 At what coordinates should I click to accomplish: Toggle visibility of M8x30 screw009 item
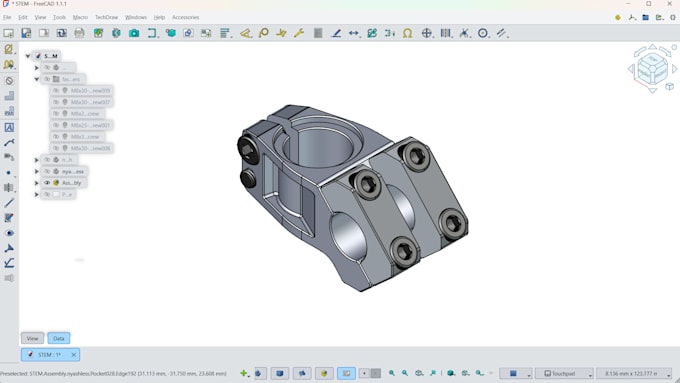coord(56,91)
